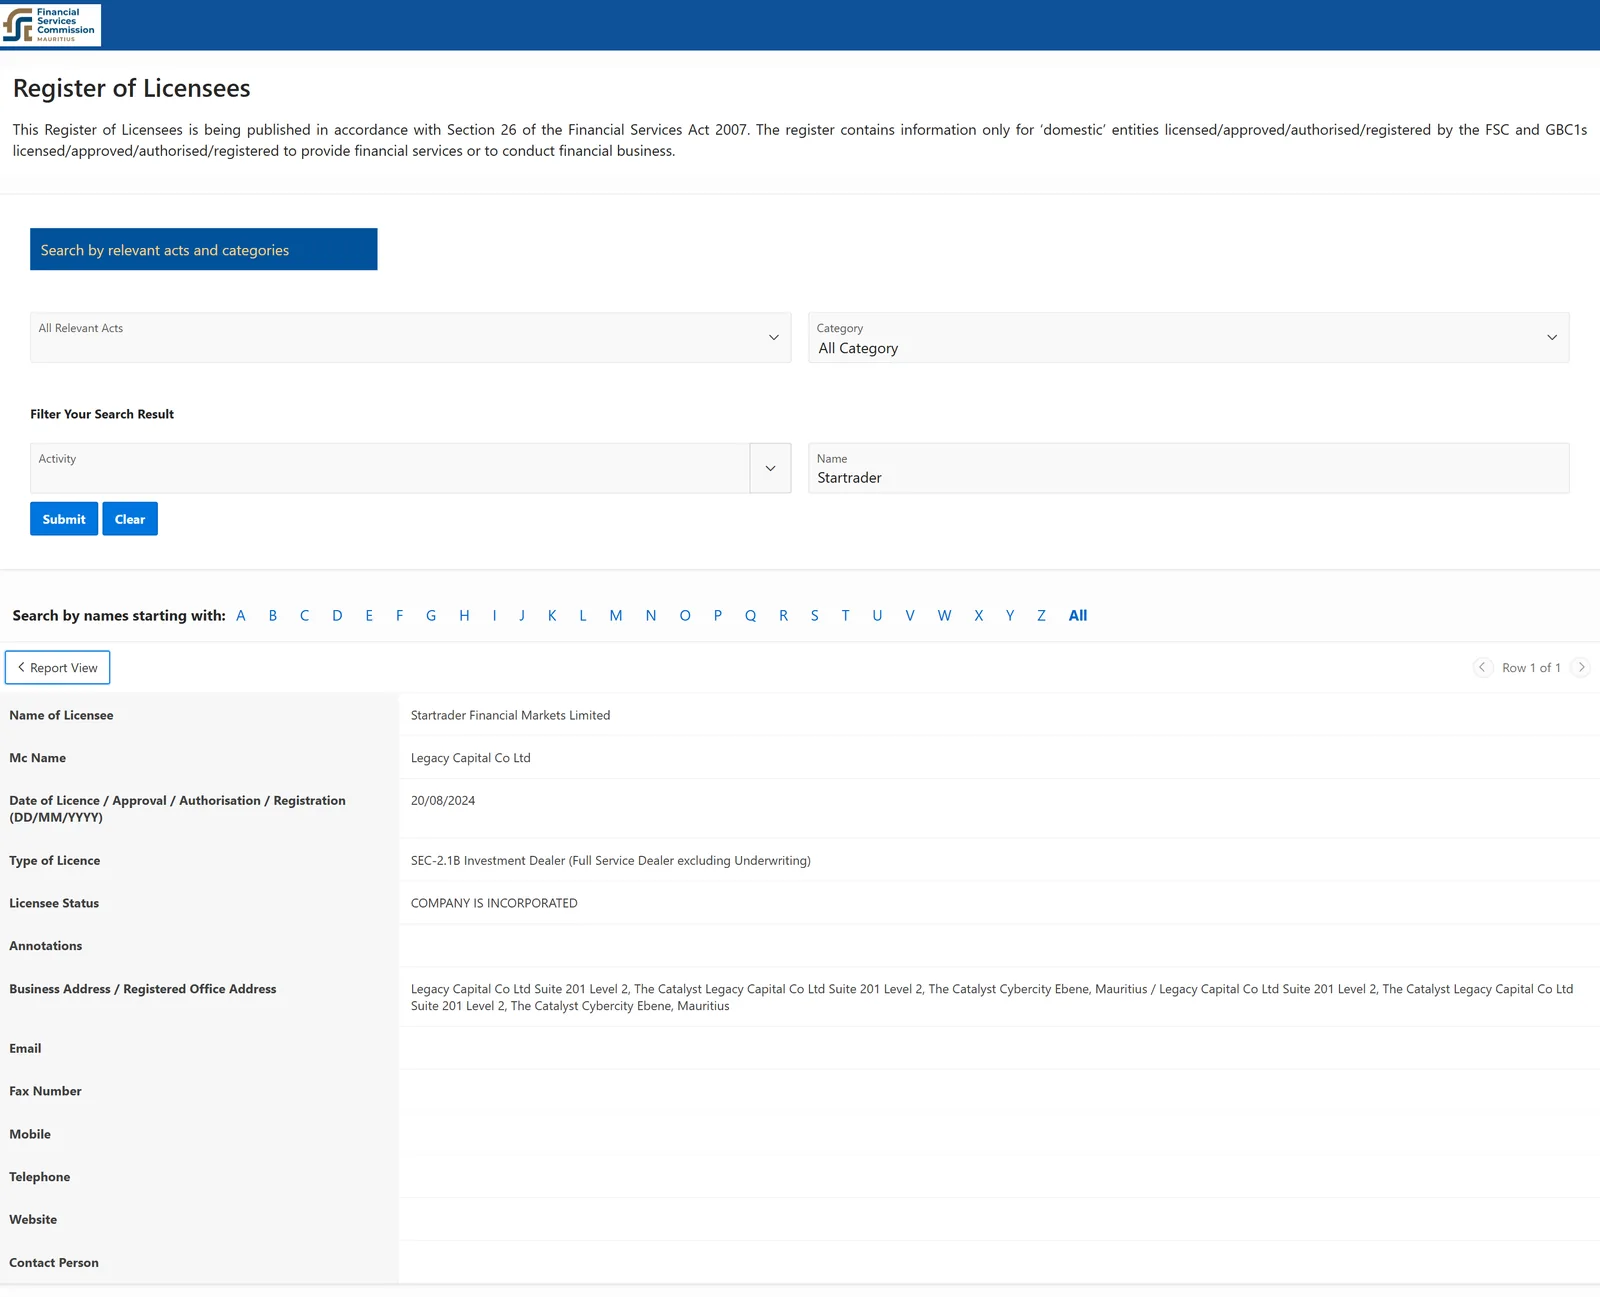Filter names starting with U
The width and height of the screenshot is (1600, 1297).
878,616
